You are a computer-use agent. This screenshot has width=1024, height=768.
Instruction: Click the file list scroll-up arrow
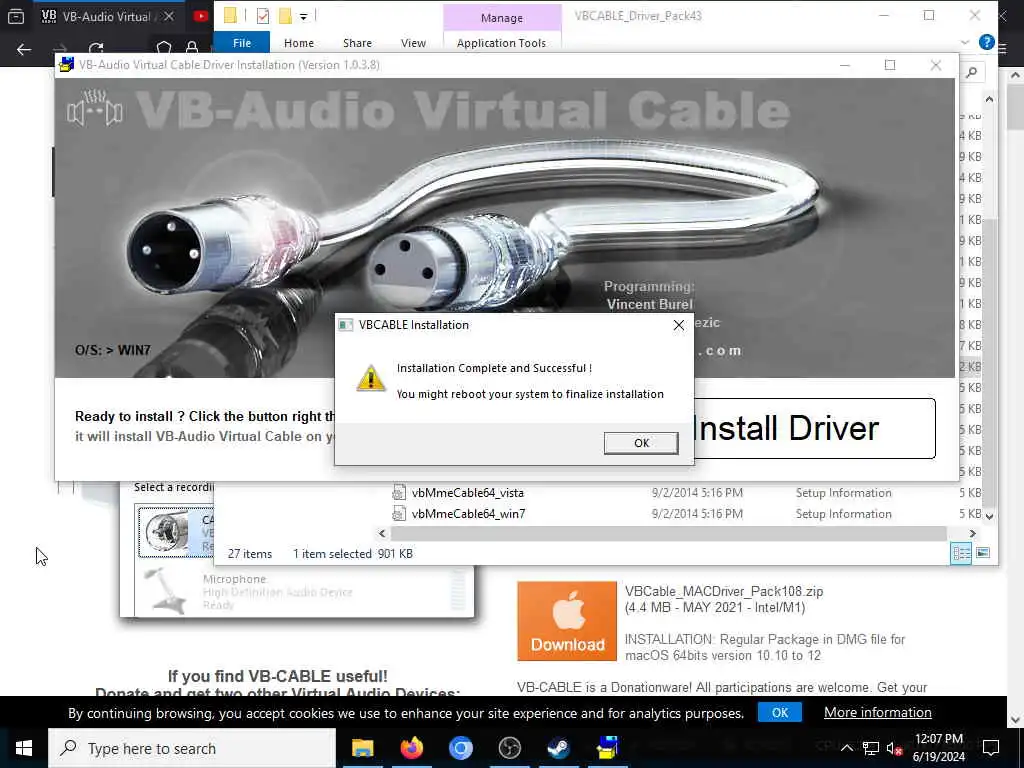[989, 99]
